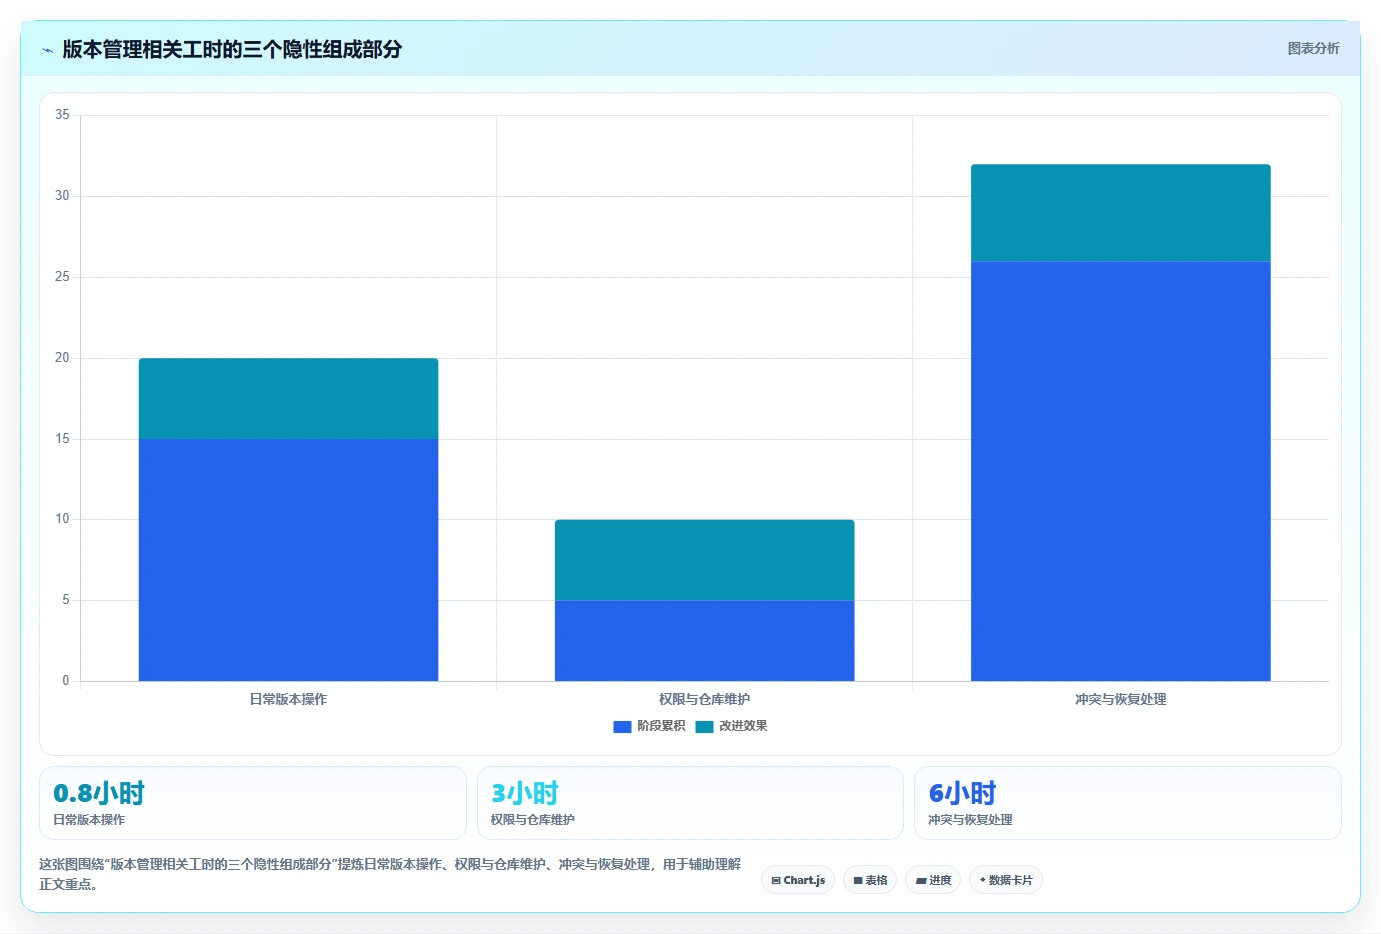1381x934 pixels.
Task: Select the blue bar segment for 日常版本操作
Action: click(x=288, y=560)
